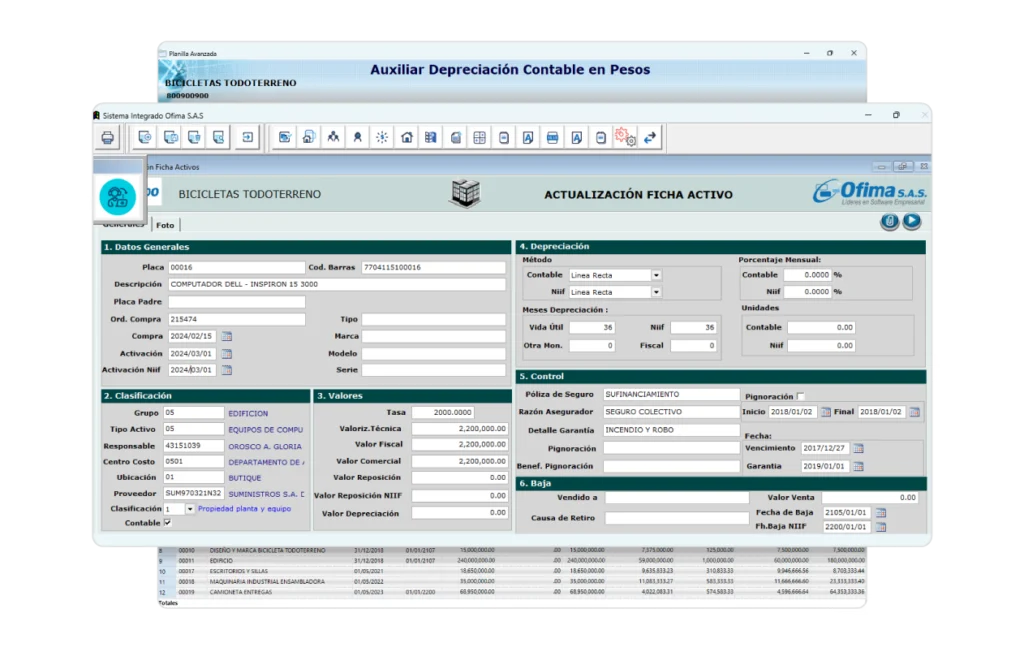Open calendar next to Final date
This screenshot has height=656, width=1024.
(914, 412)
